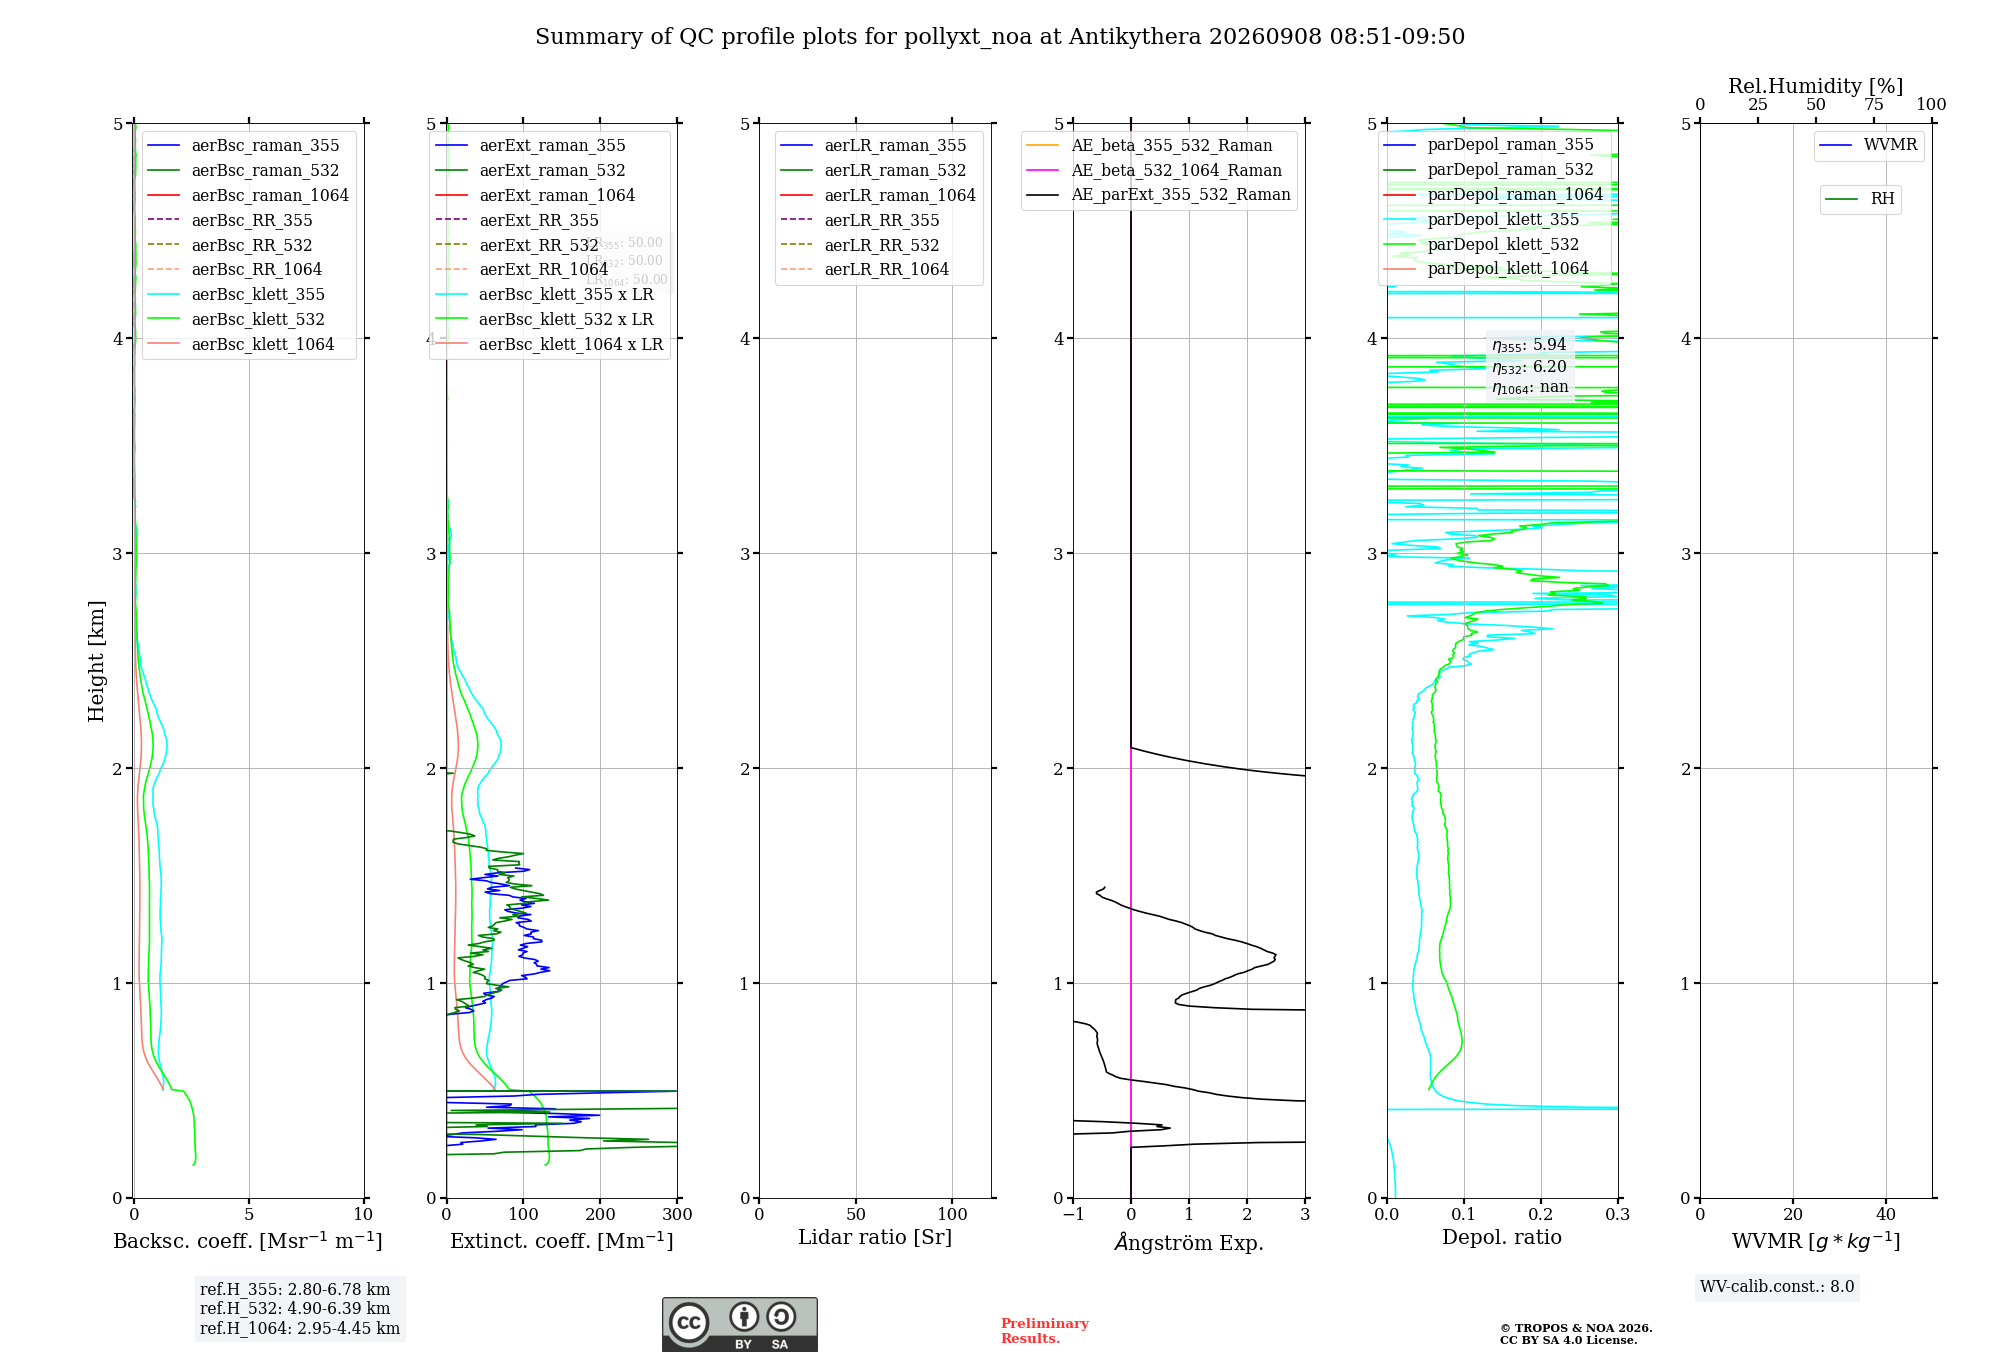The image size is (2000, 1360).
Task: Click the ref.H_1064: 2.95-4.45 km note
Action: tap(300, 1329)
